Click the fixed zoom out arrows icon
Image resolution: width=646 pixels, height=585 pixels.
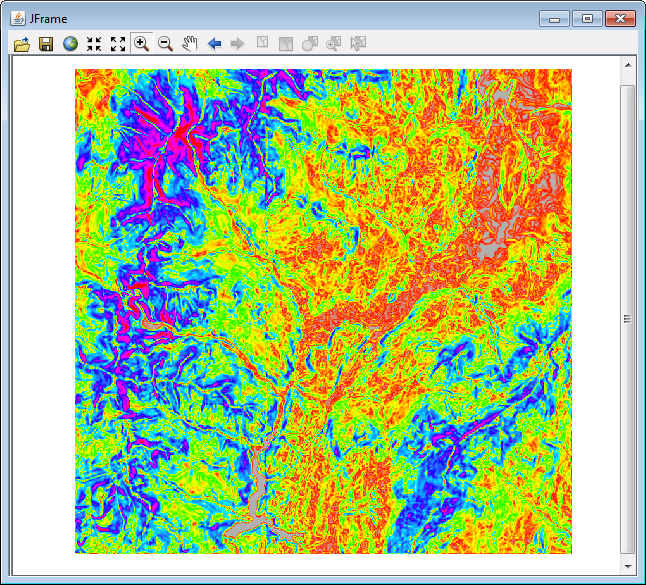118,44
